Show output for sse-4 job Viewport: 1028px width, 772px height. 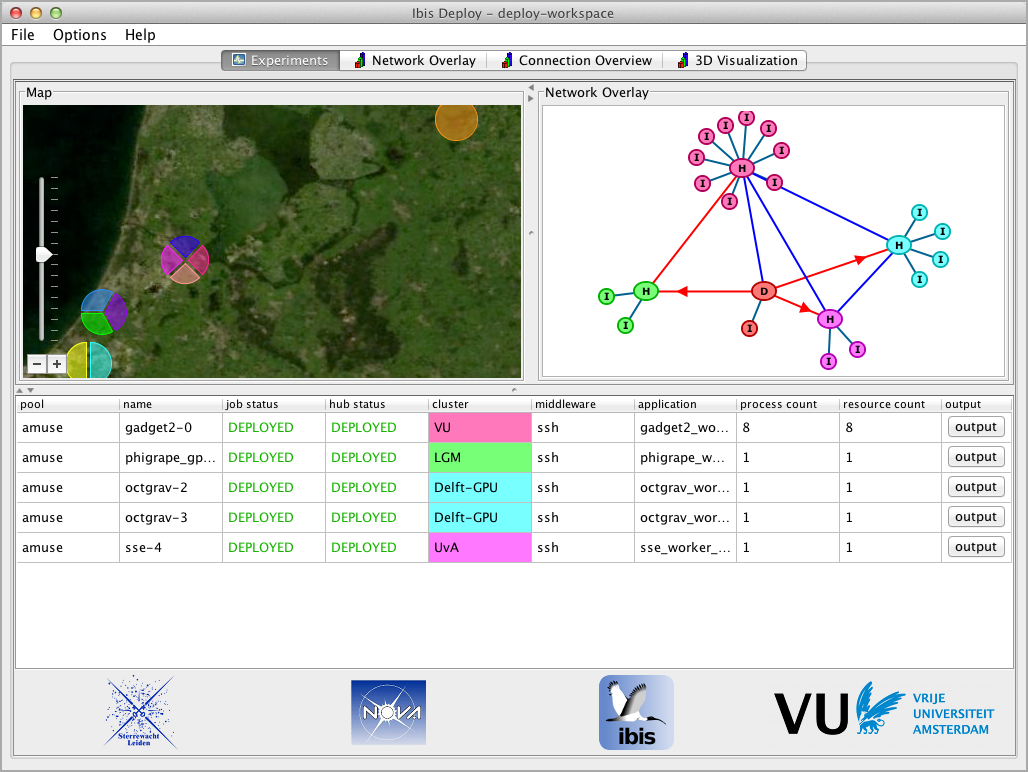tap(975, 547)
